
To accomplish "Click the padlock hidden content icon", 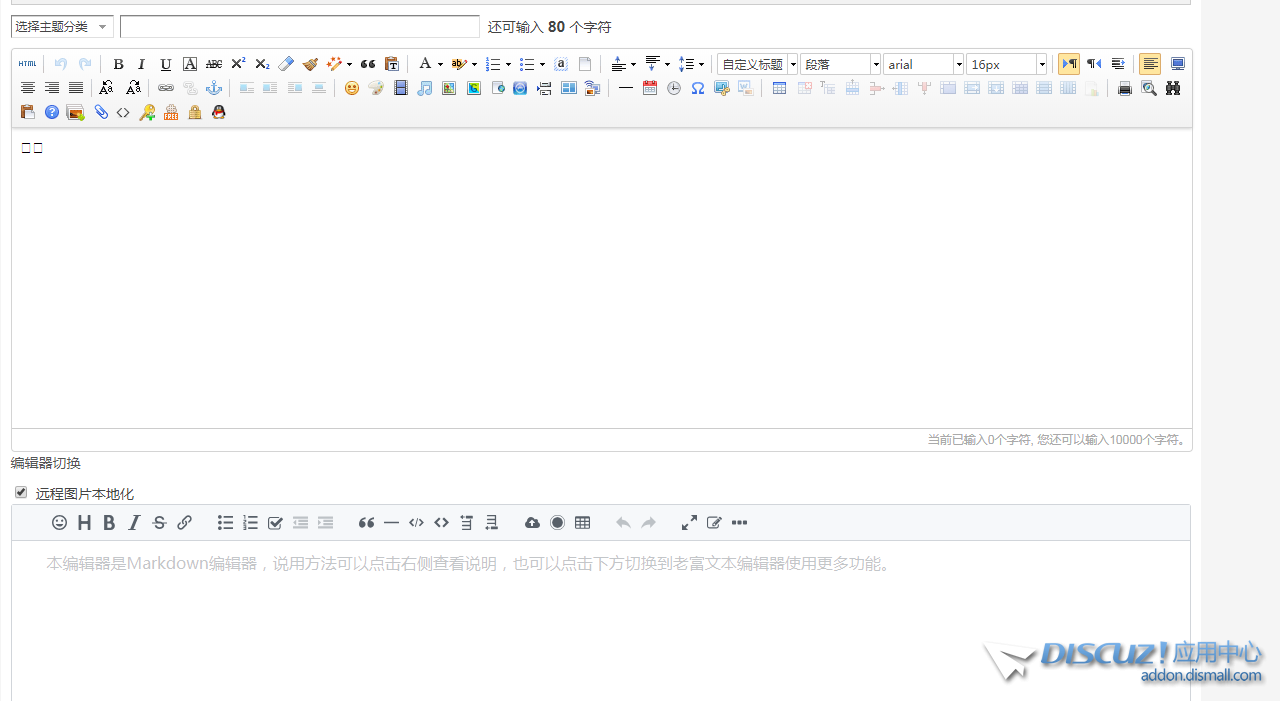I will (195, 112).
